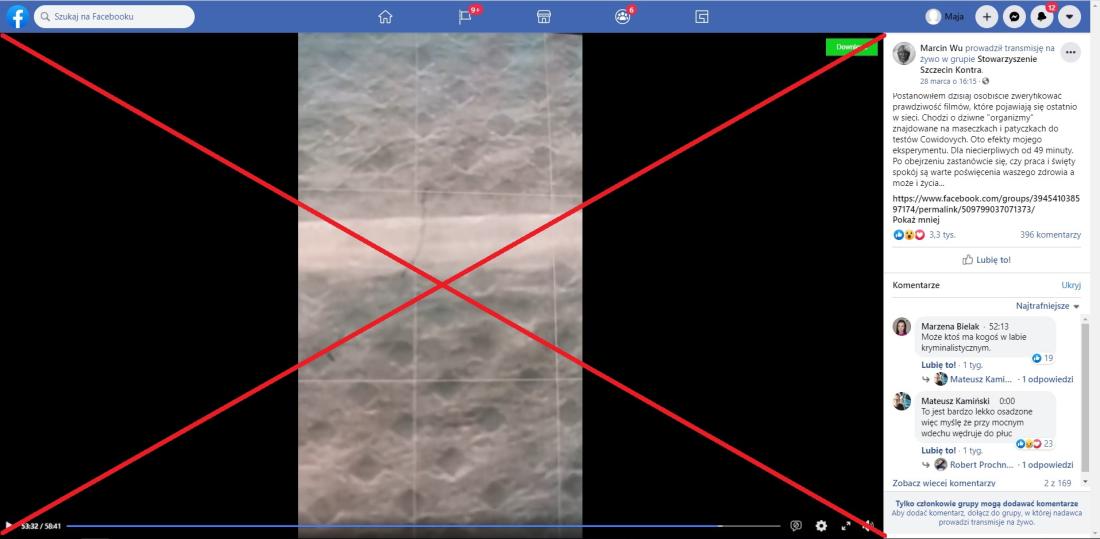The image size is (1100, 539).
Task: Open Maja's profile
Action: (945, 17)
